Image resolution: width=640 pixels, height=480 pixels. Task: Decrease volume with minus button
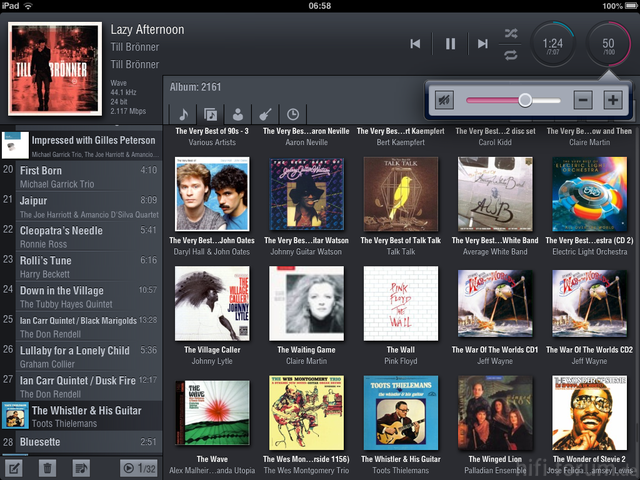tap(583, 100)
